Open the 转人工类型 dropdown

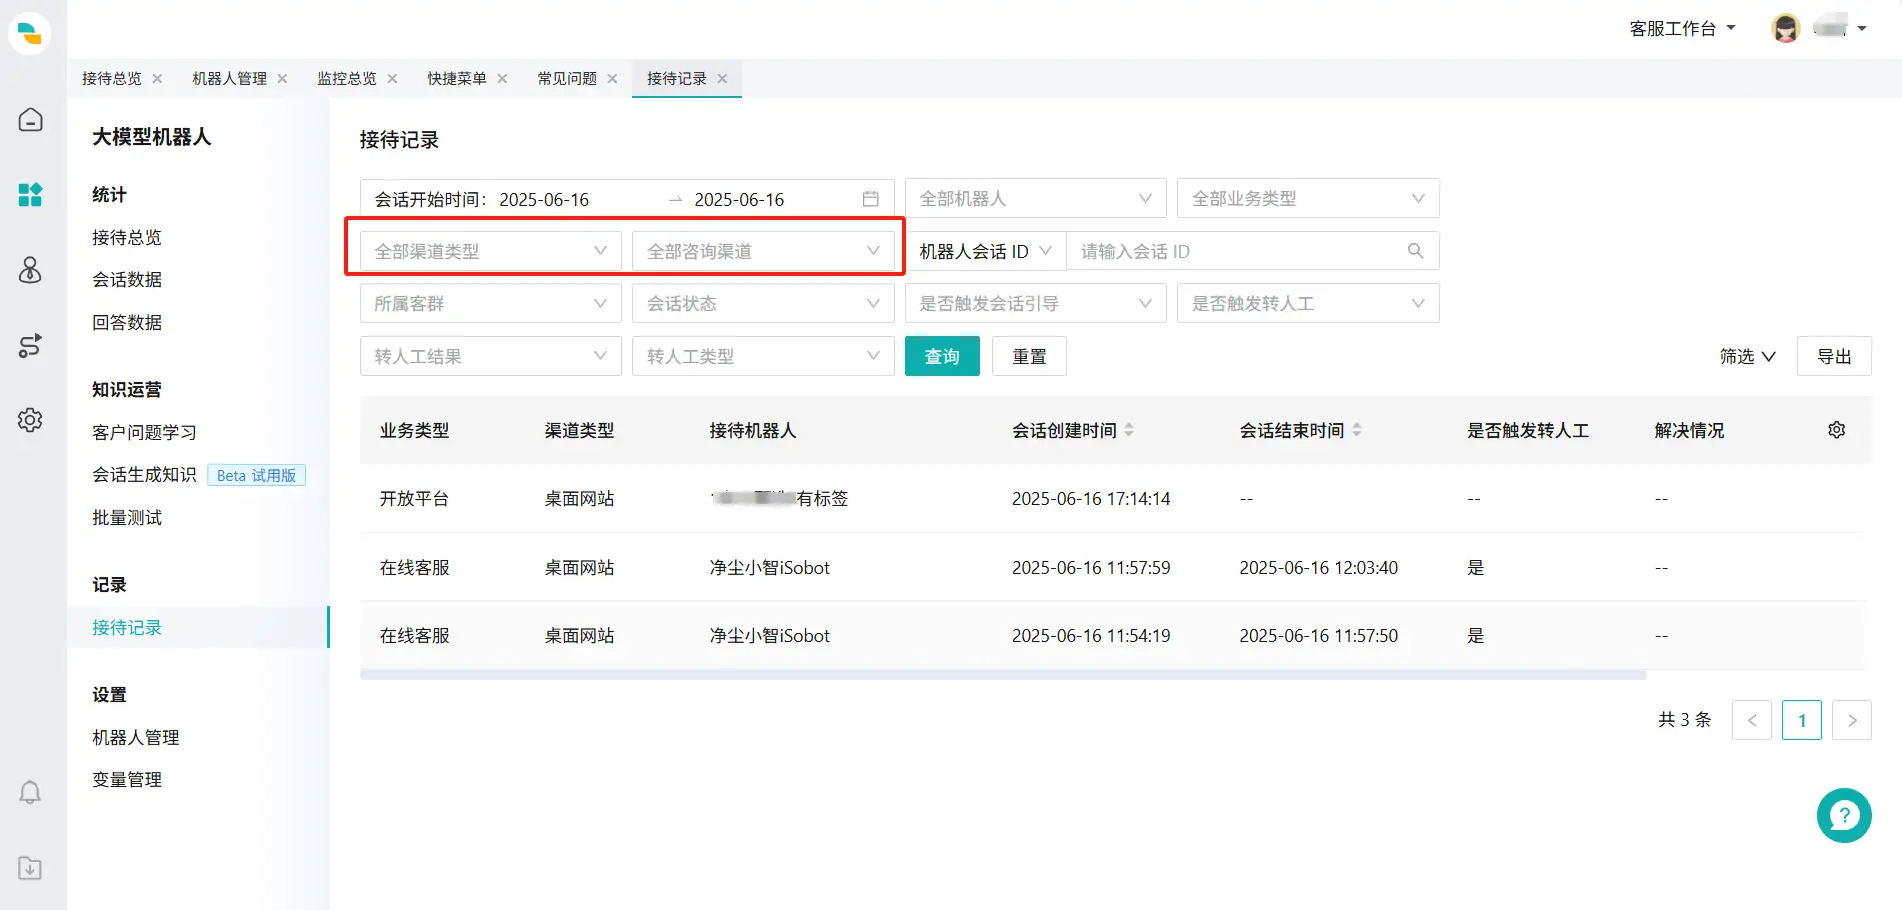(x=763, y=356)
